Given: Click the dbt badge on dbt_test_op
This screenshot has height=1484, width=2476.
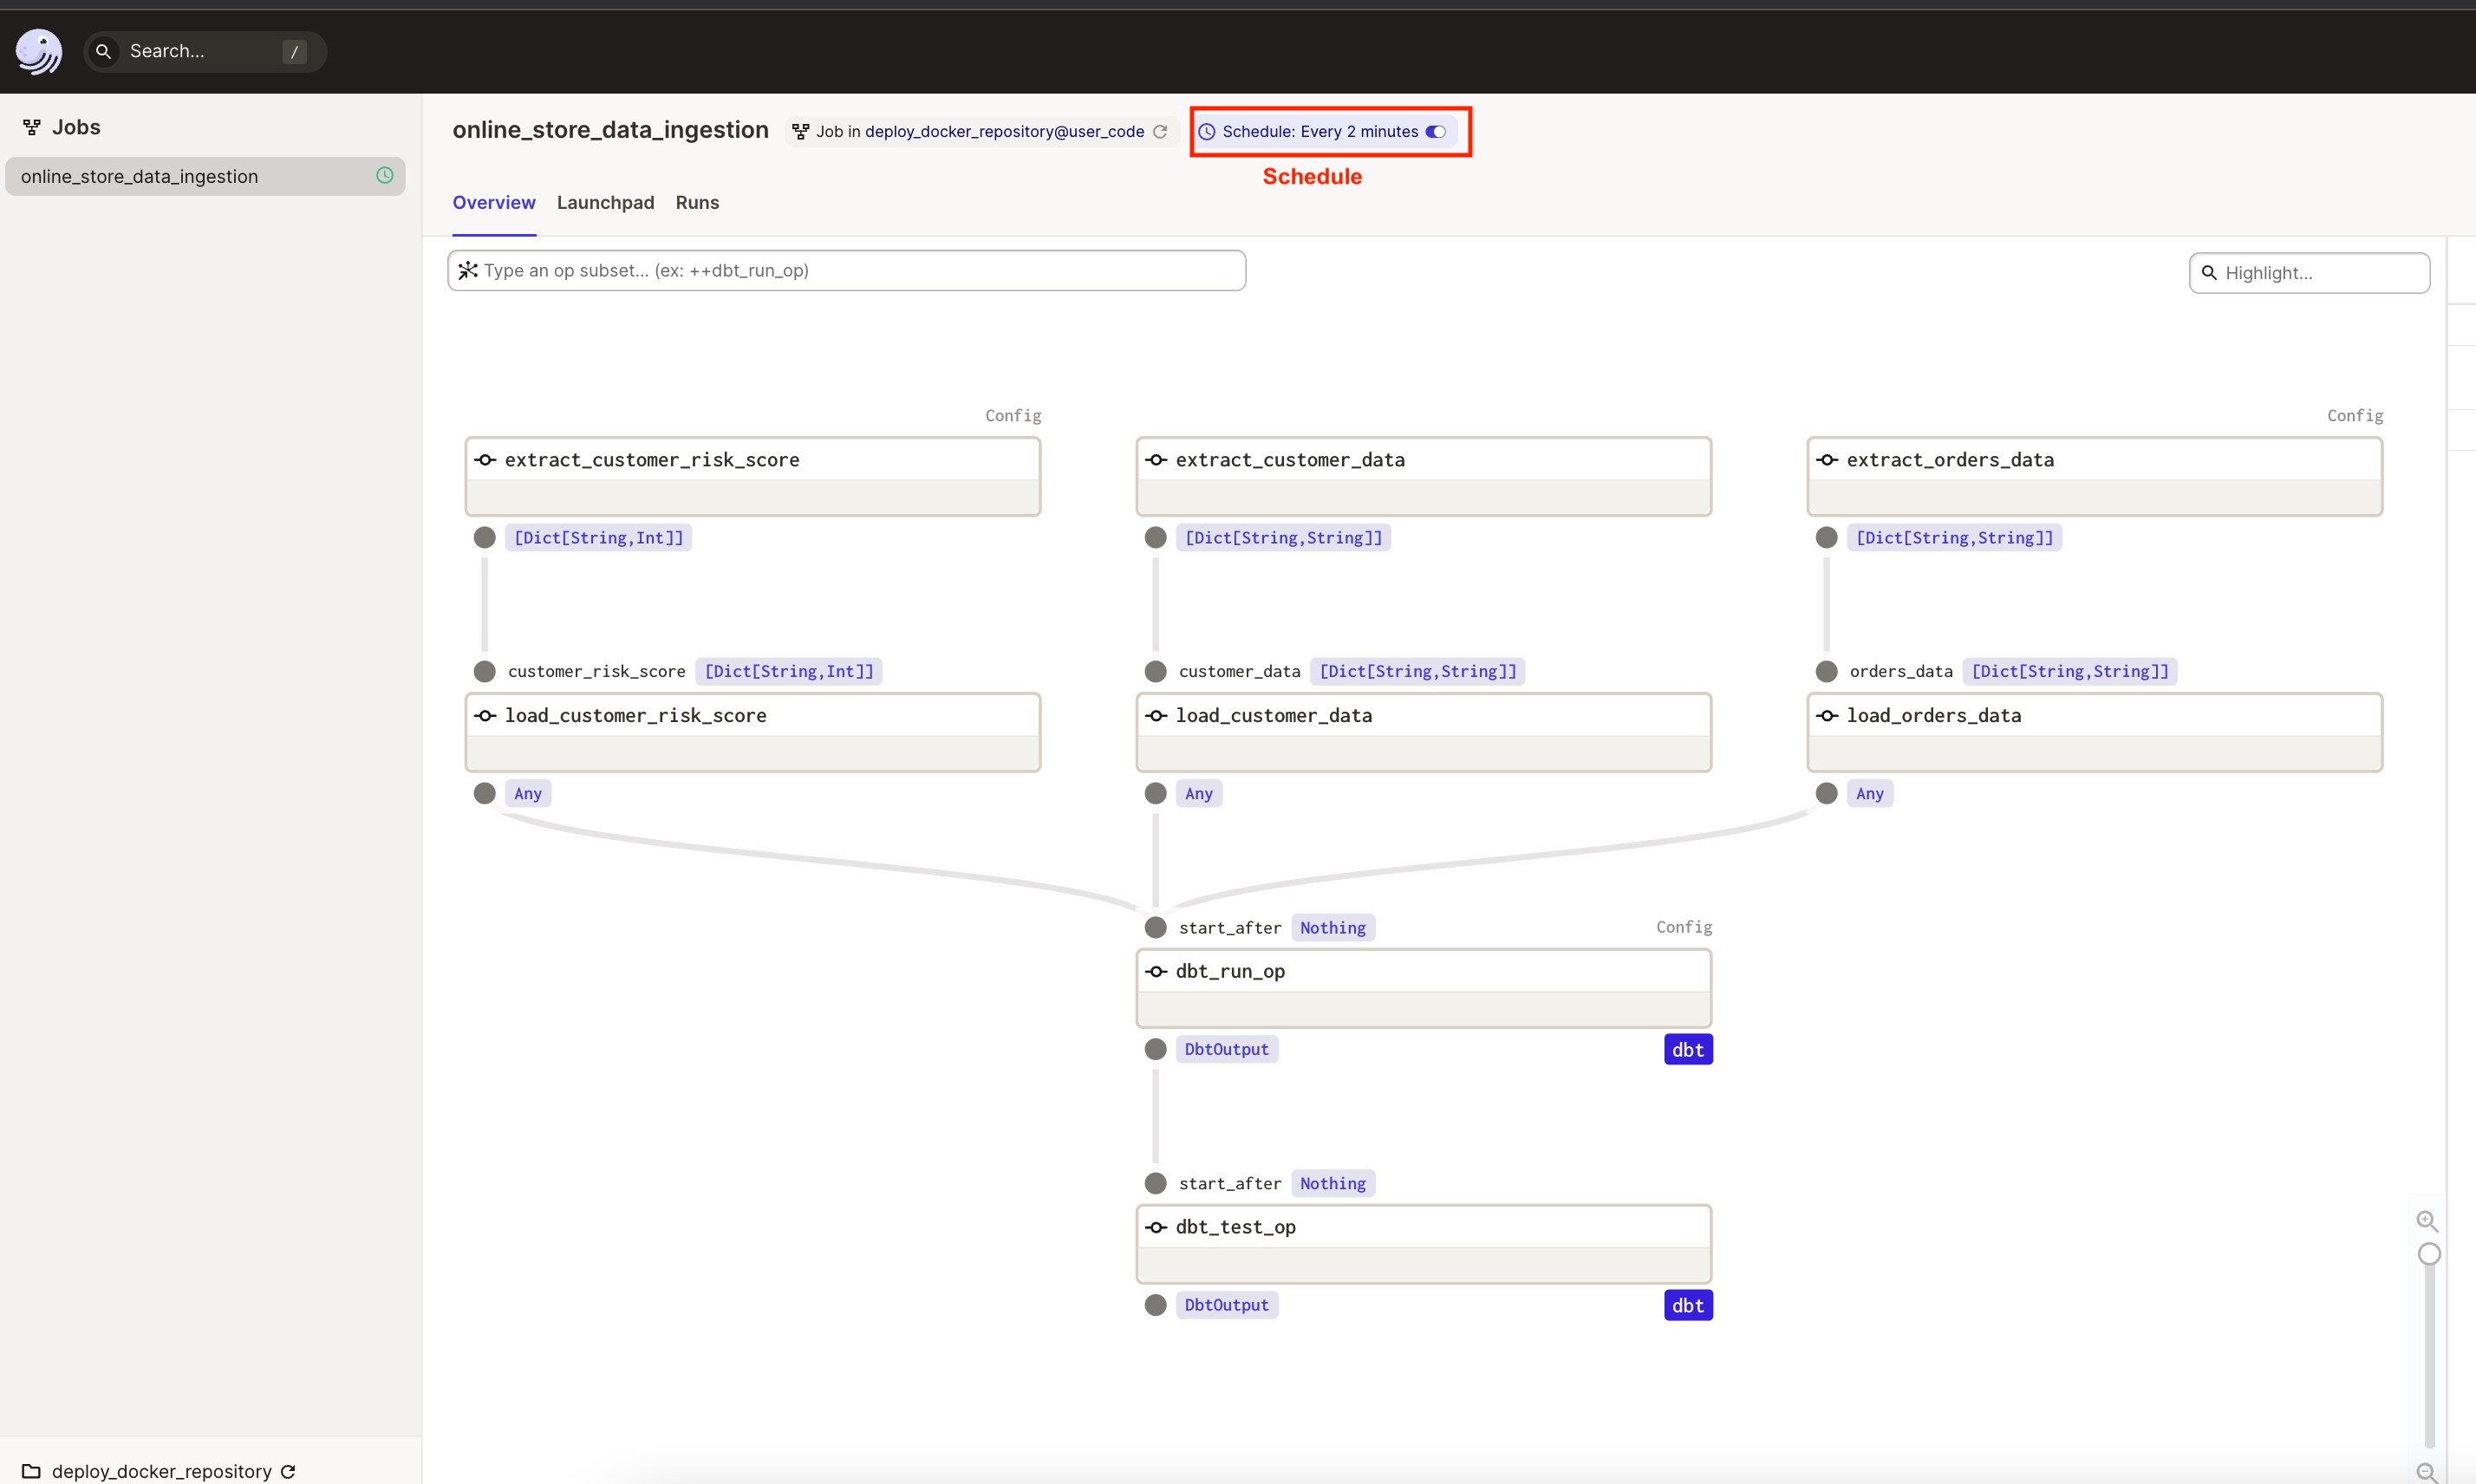Looking at the screenshot, I should pyautogui.click(x=1687, y=1305).
